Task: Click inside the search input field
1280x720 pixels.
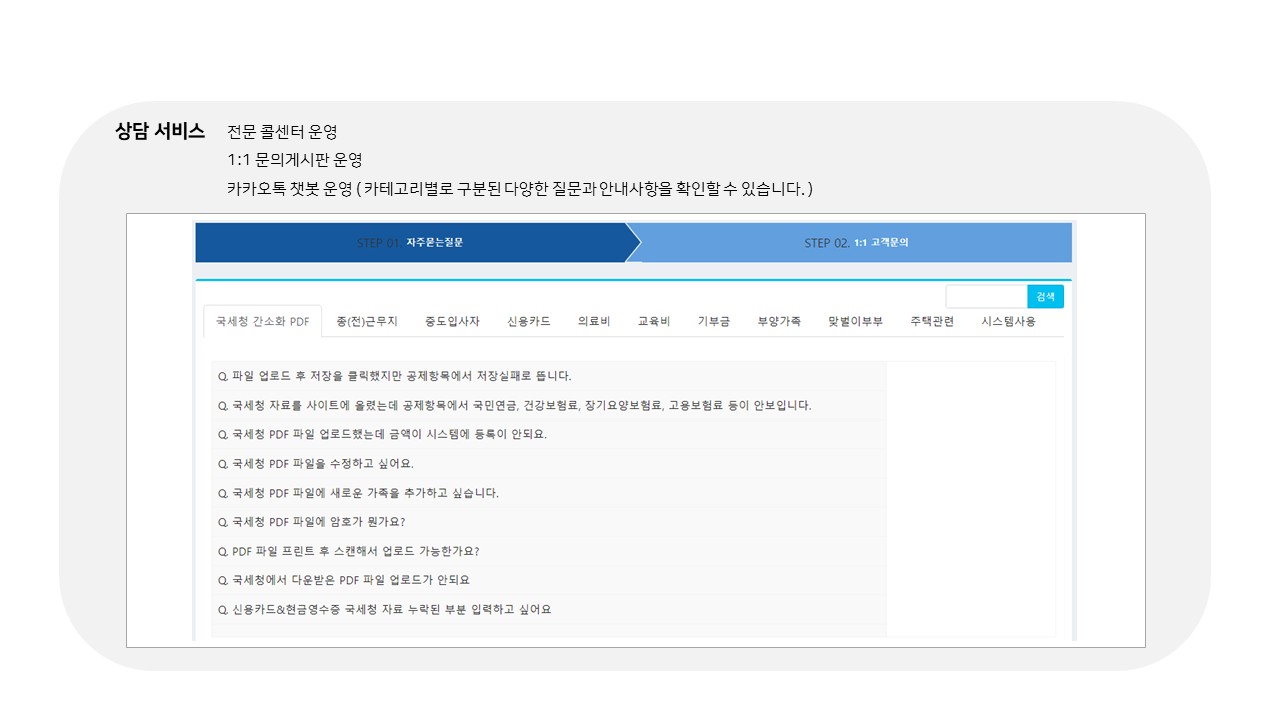Action: tap(986, 296)
